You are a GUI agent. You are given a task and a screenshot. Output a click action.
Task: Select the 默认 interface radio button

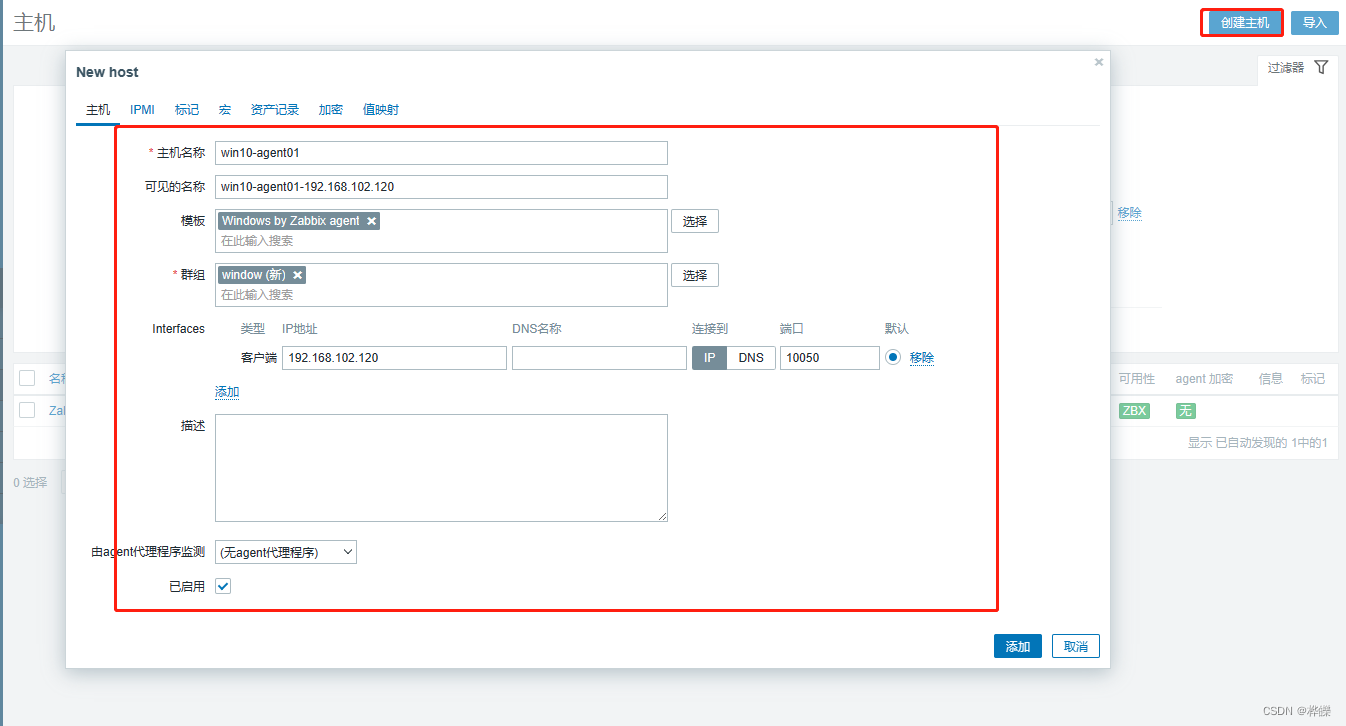(893, 357)
